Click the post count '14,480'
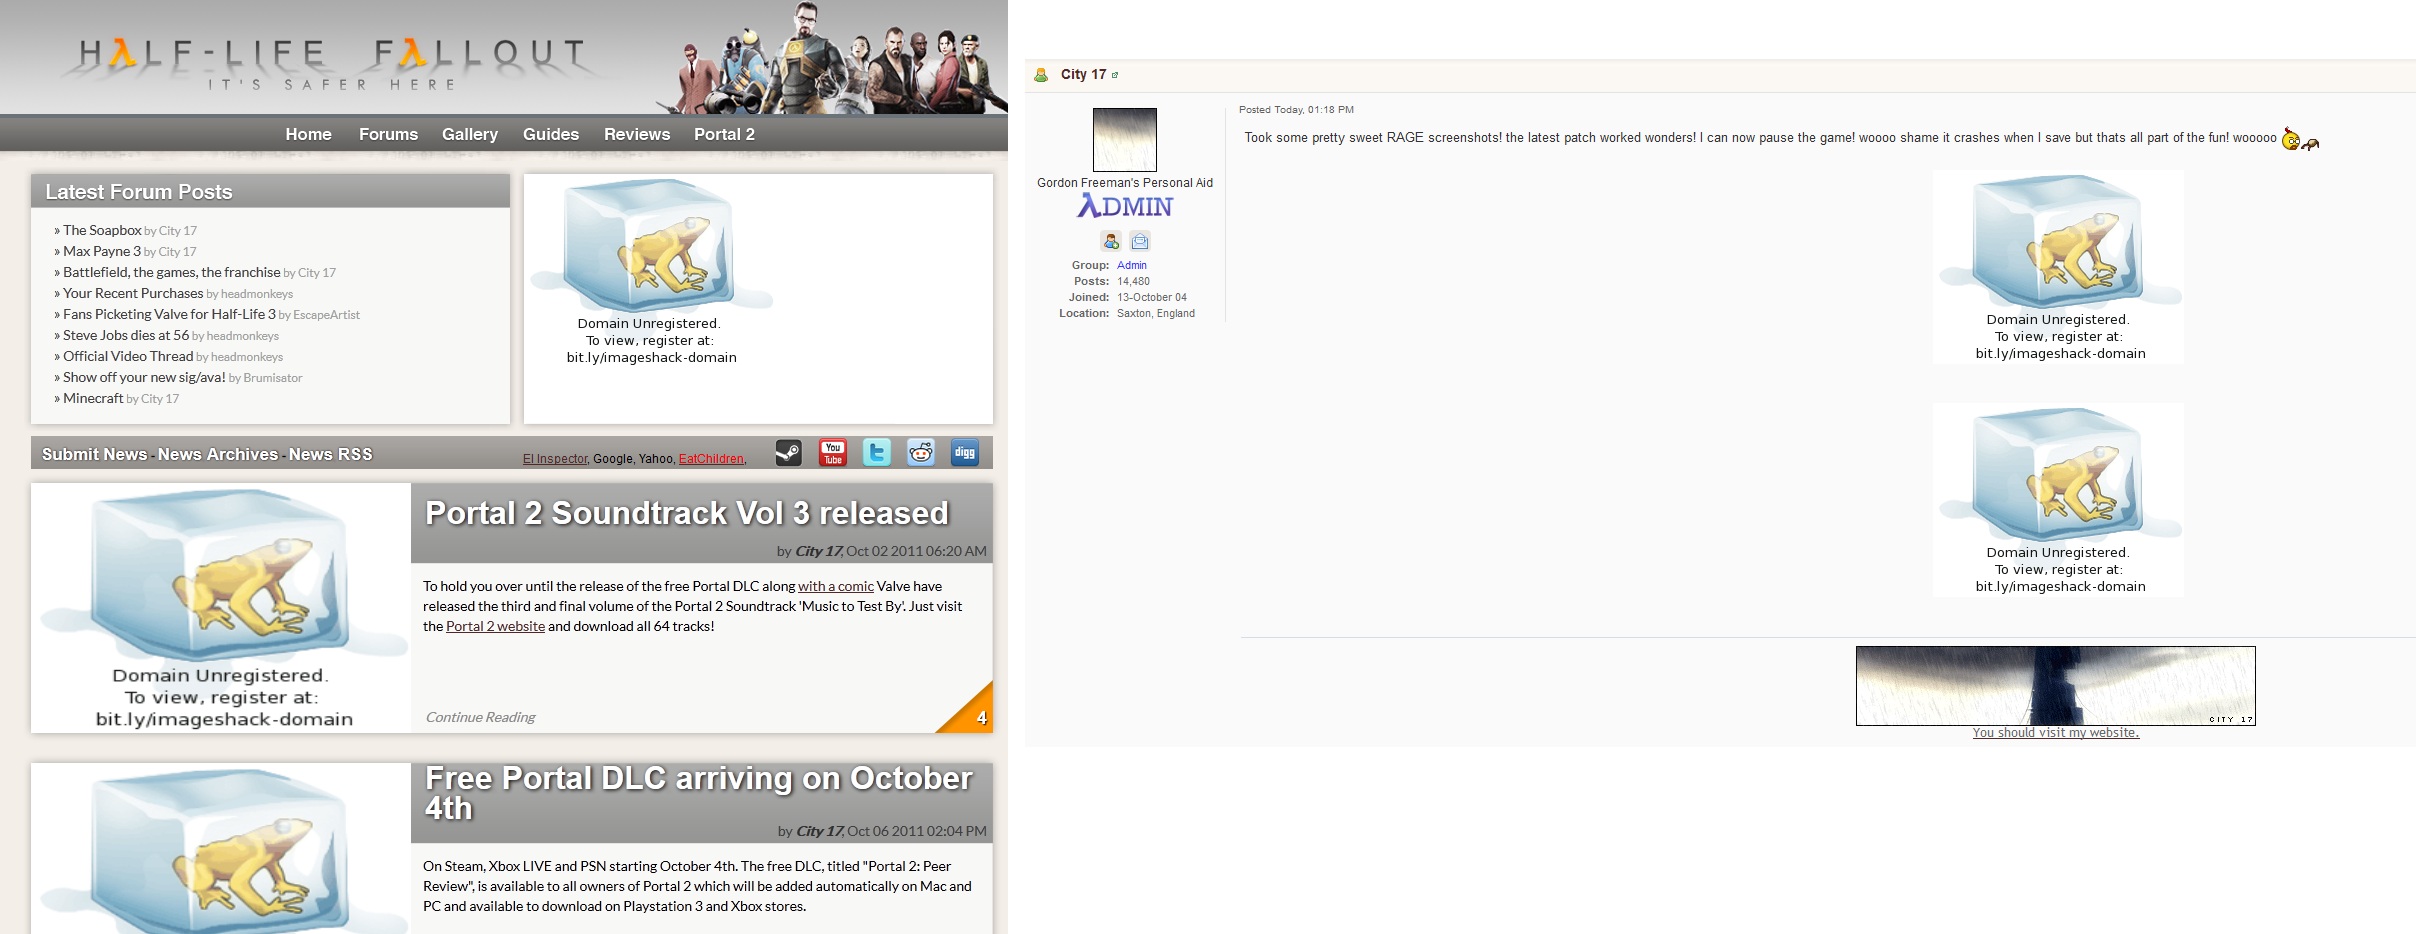 1133,281
